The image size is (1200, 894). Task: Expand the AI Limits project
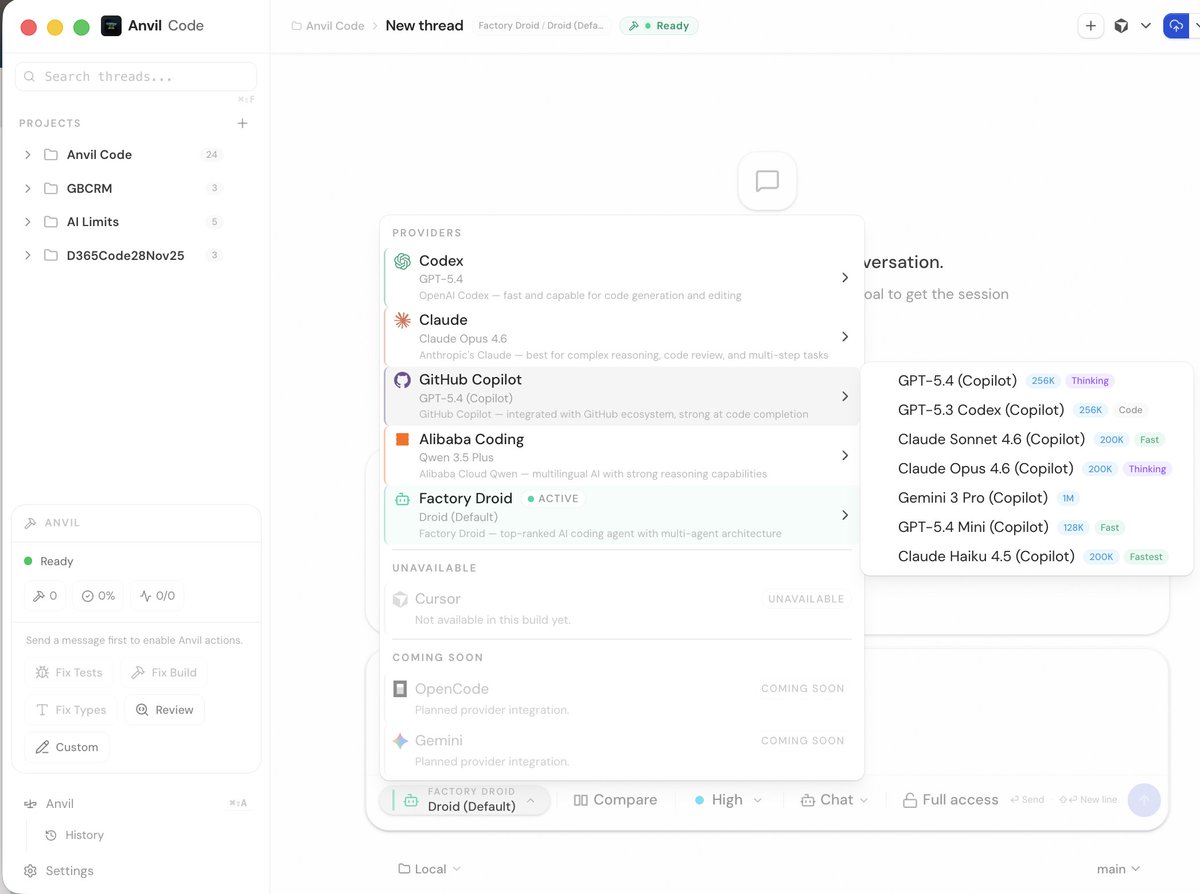(x=28, y=222)
